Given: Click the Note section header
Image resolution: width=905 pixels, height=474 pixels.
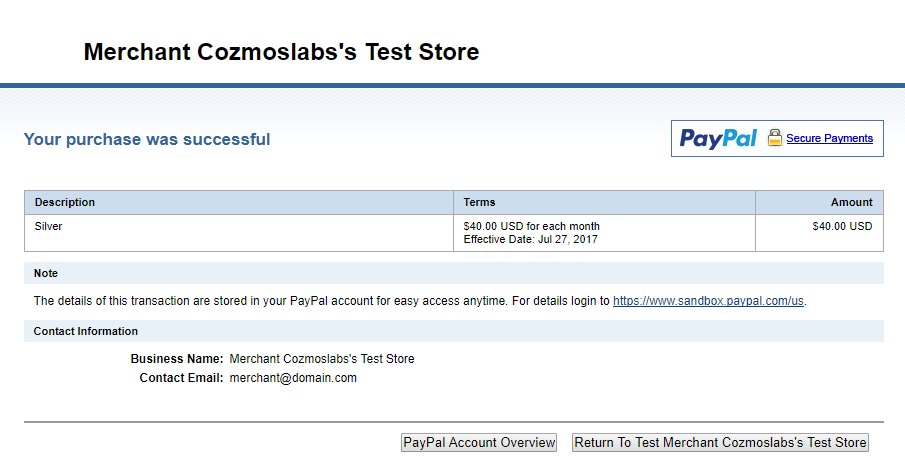Looking at the screenshot, I should (454, 273).
